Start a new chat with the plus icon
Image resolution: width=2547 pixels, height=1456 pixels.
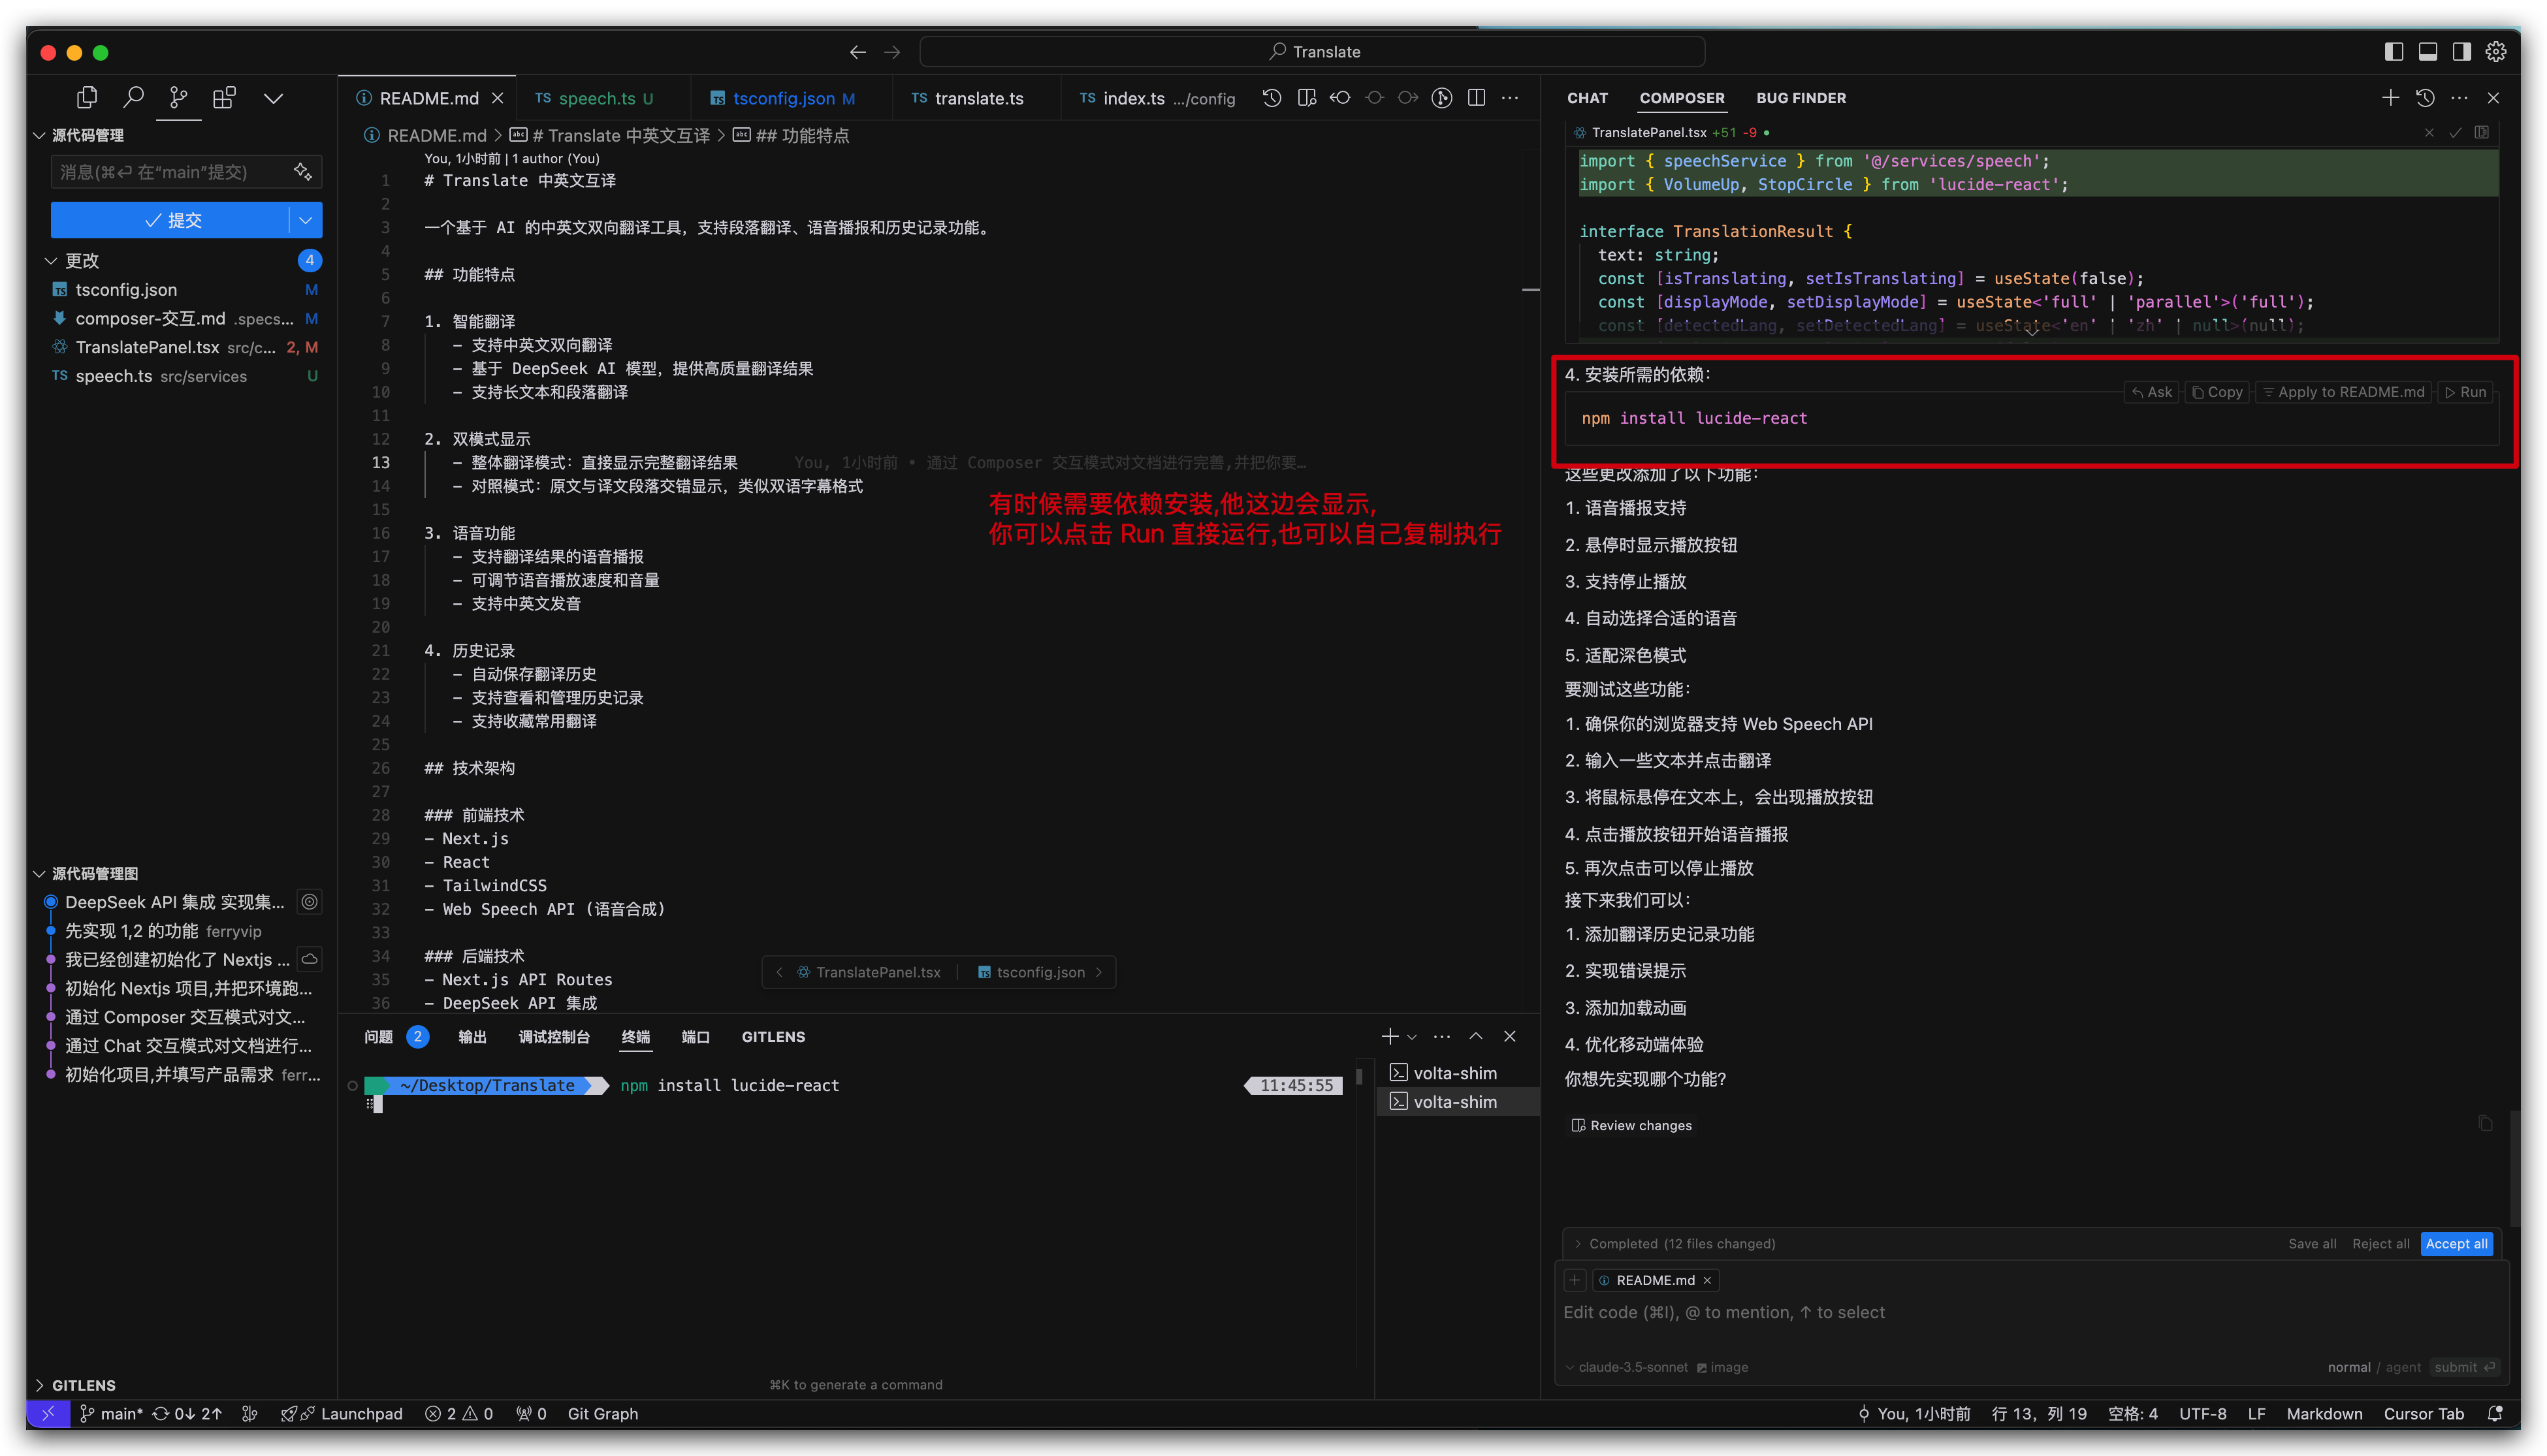(2390, 97)
